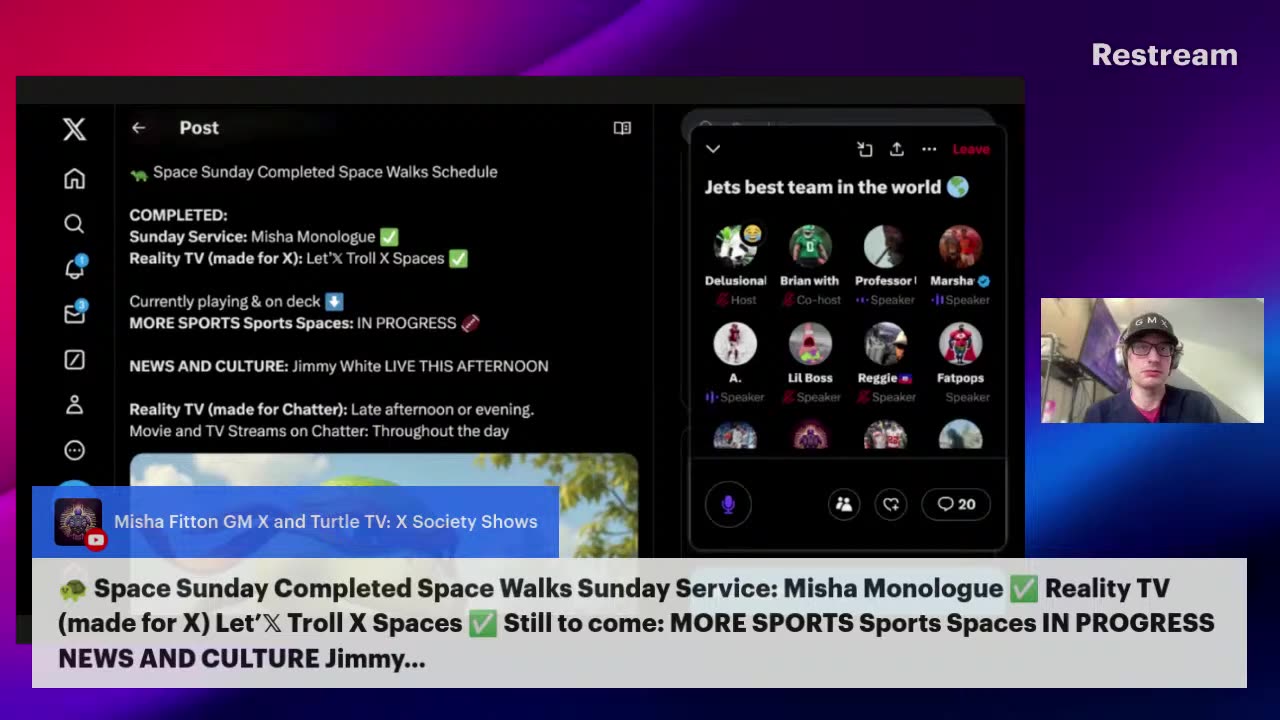Click 'MORE SPORTS Sports Spaces' line
Screen dimensions: 1280x720
[x=304, y=323]
